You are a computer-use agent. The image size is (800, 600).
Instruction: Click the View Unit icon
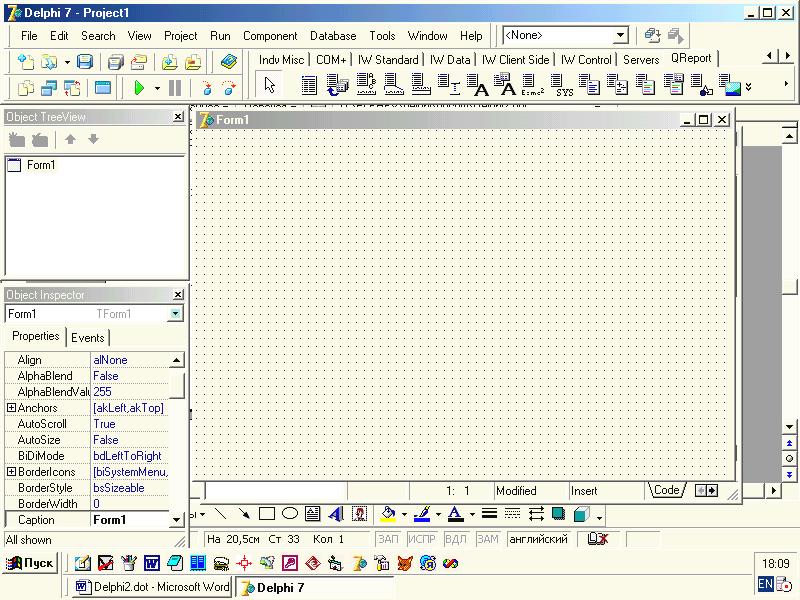coord(26,88)
